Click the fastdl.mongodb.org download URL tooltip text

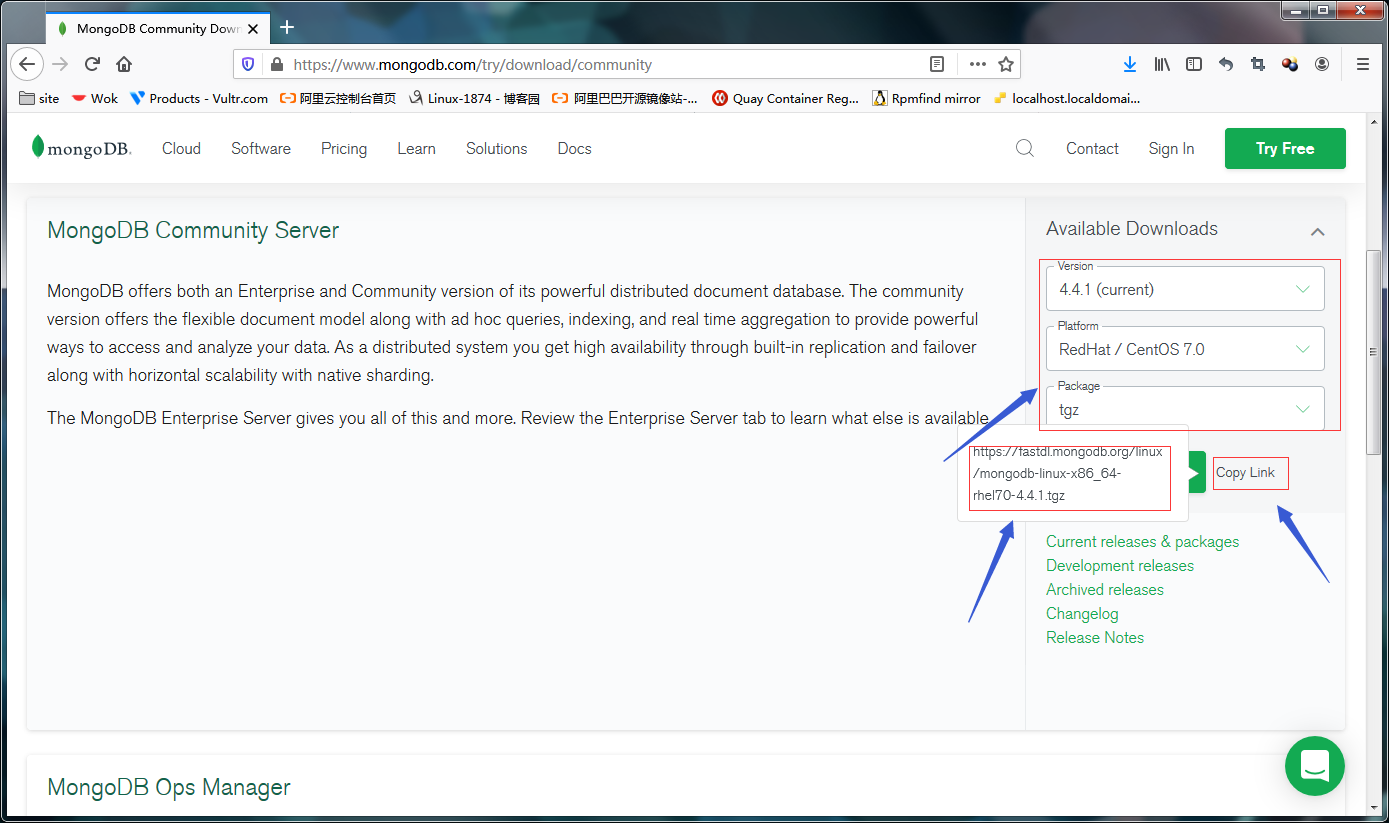1068,473
